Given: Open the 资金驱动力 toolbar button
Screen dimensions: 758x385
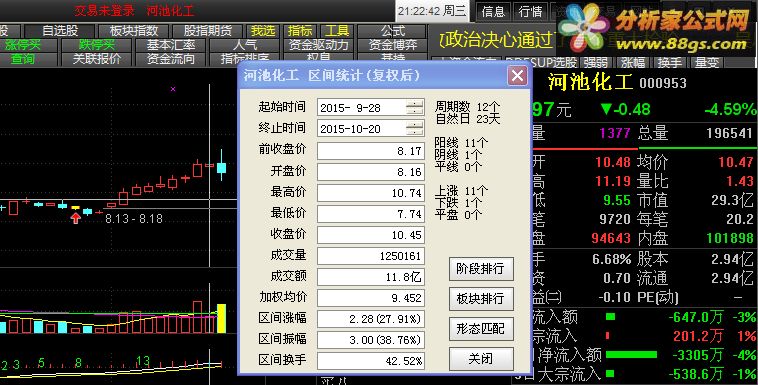Looking at the screenshot, I should point(319,45).
